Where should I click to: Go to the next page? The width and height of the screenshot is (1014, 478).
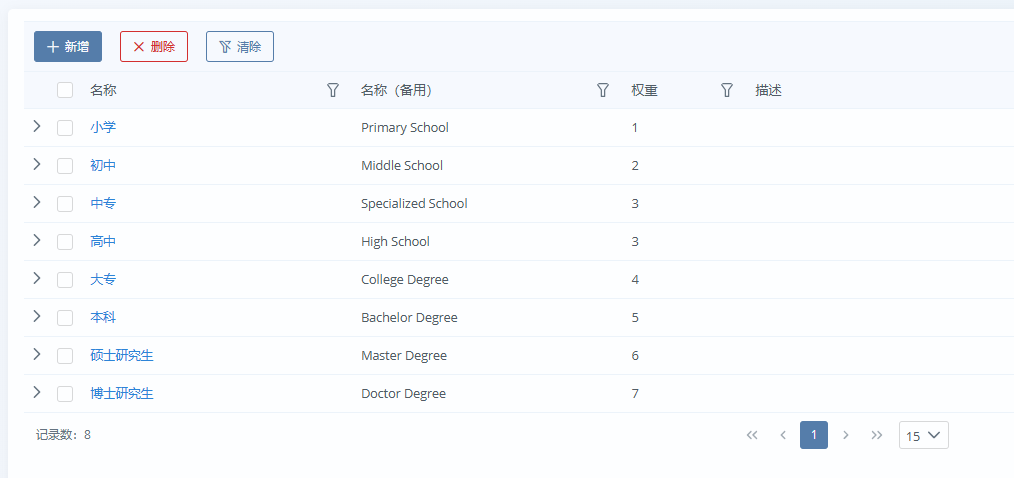coord(846,435)
